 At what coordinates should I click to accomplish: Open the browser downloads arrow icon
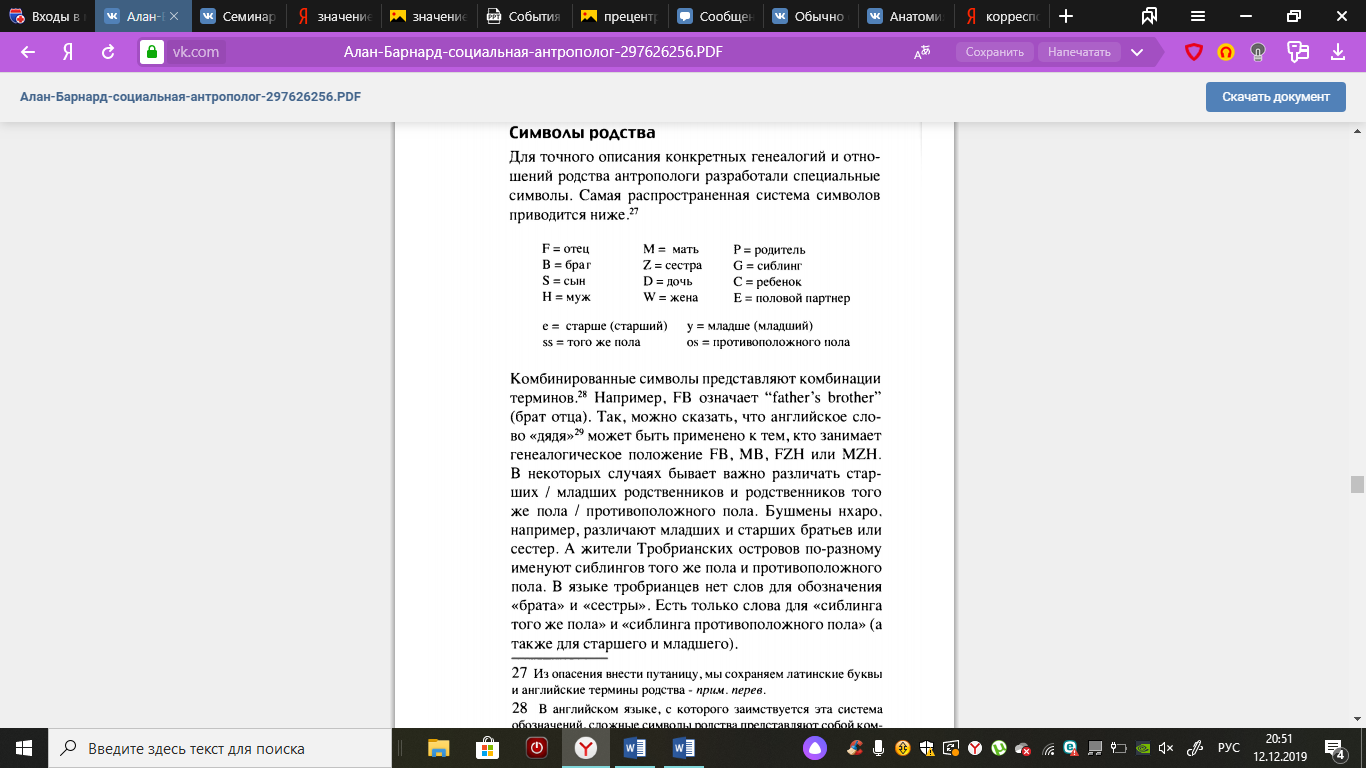[x=1338, y=52]
